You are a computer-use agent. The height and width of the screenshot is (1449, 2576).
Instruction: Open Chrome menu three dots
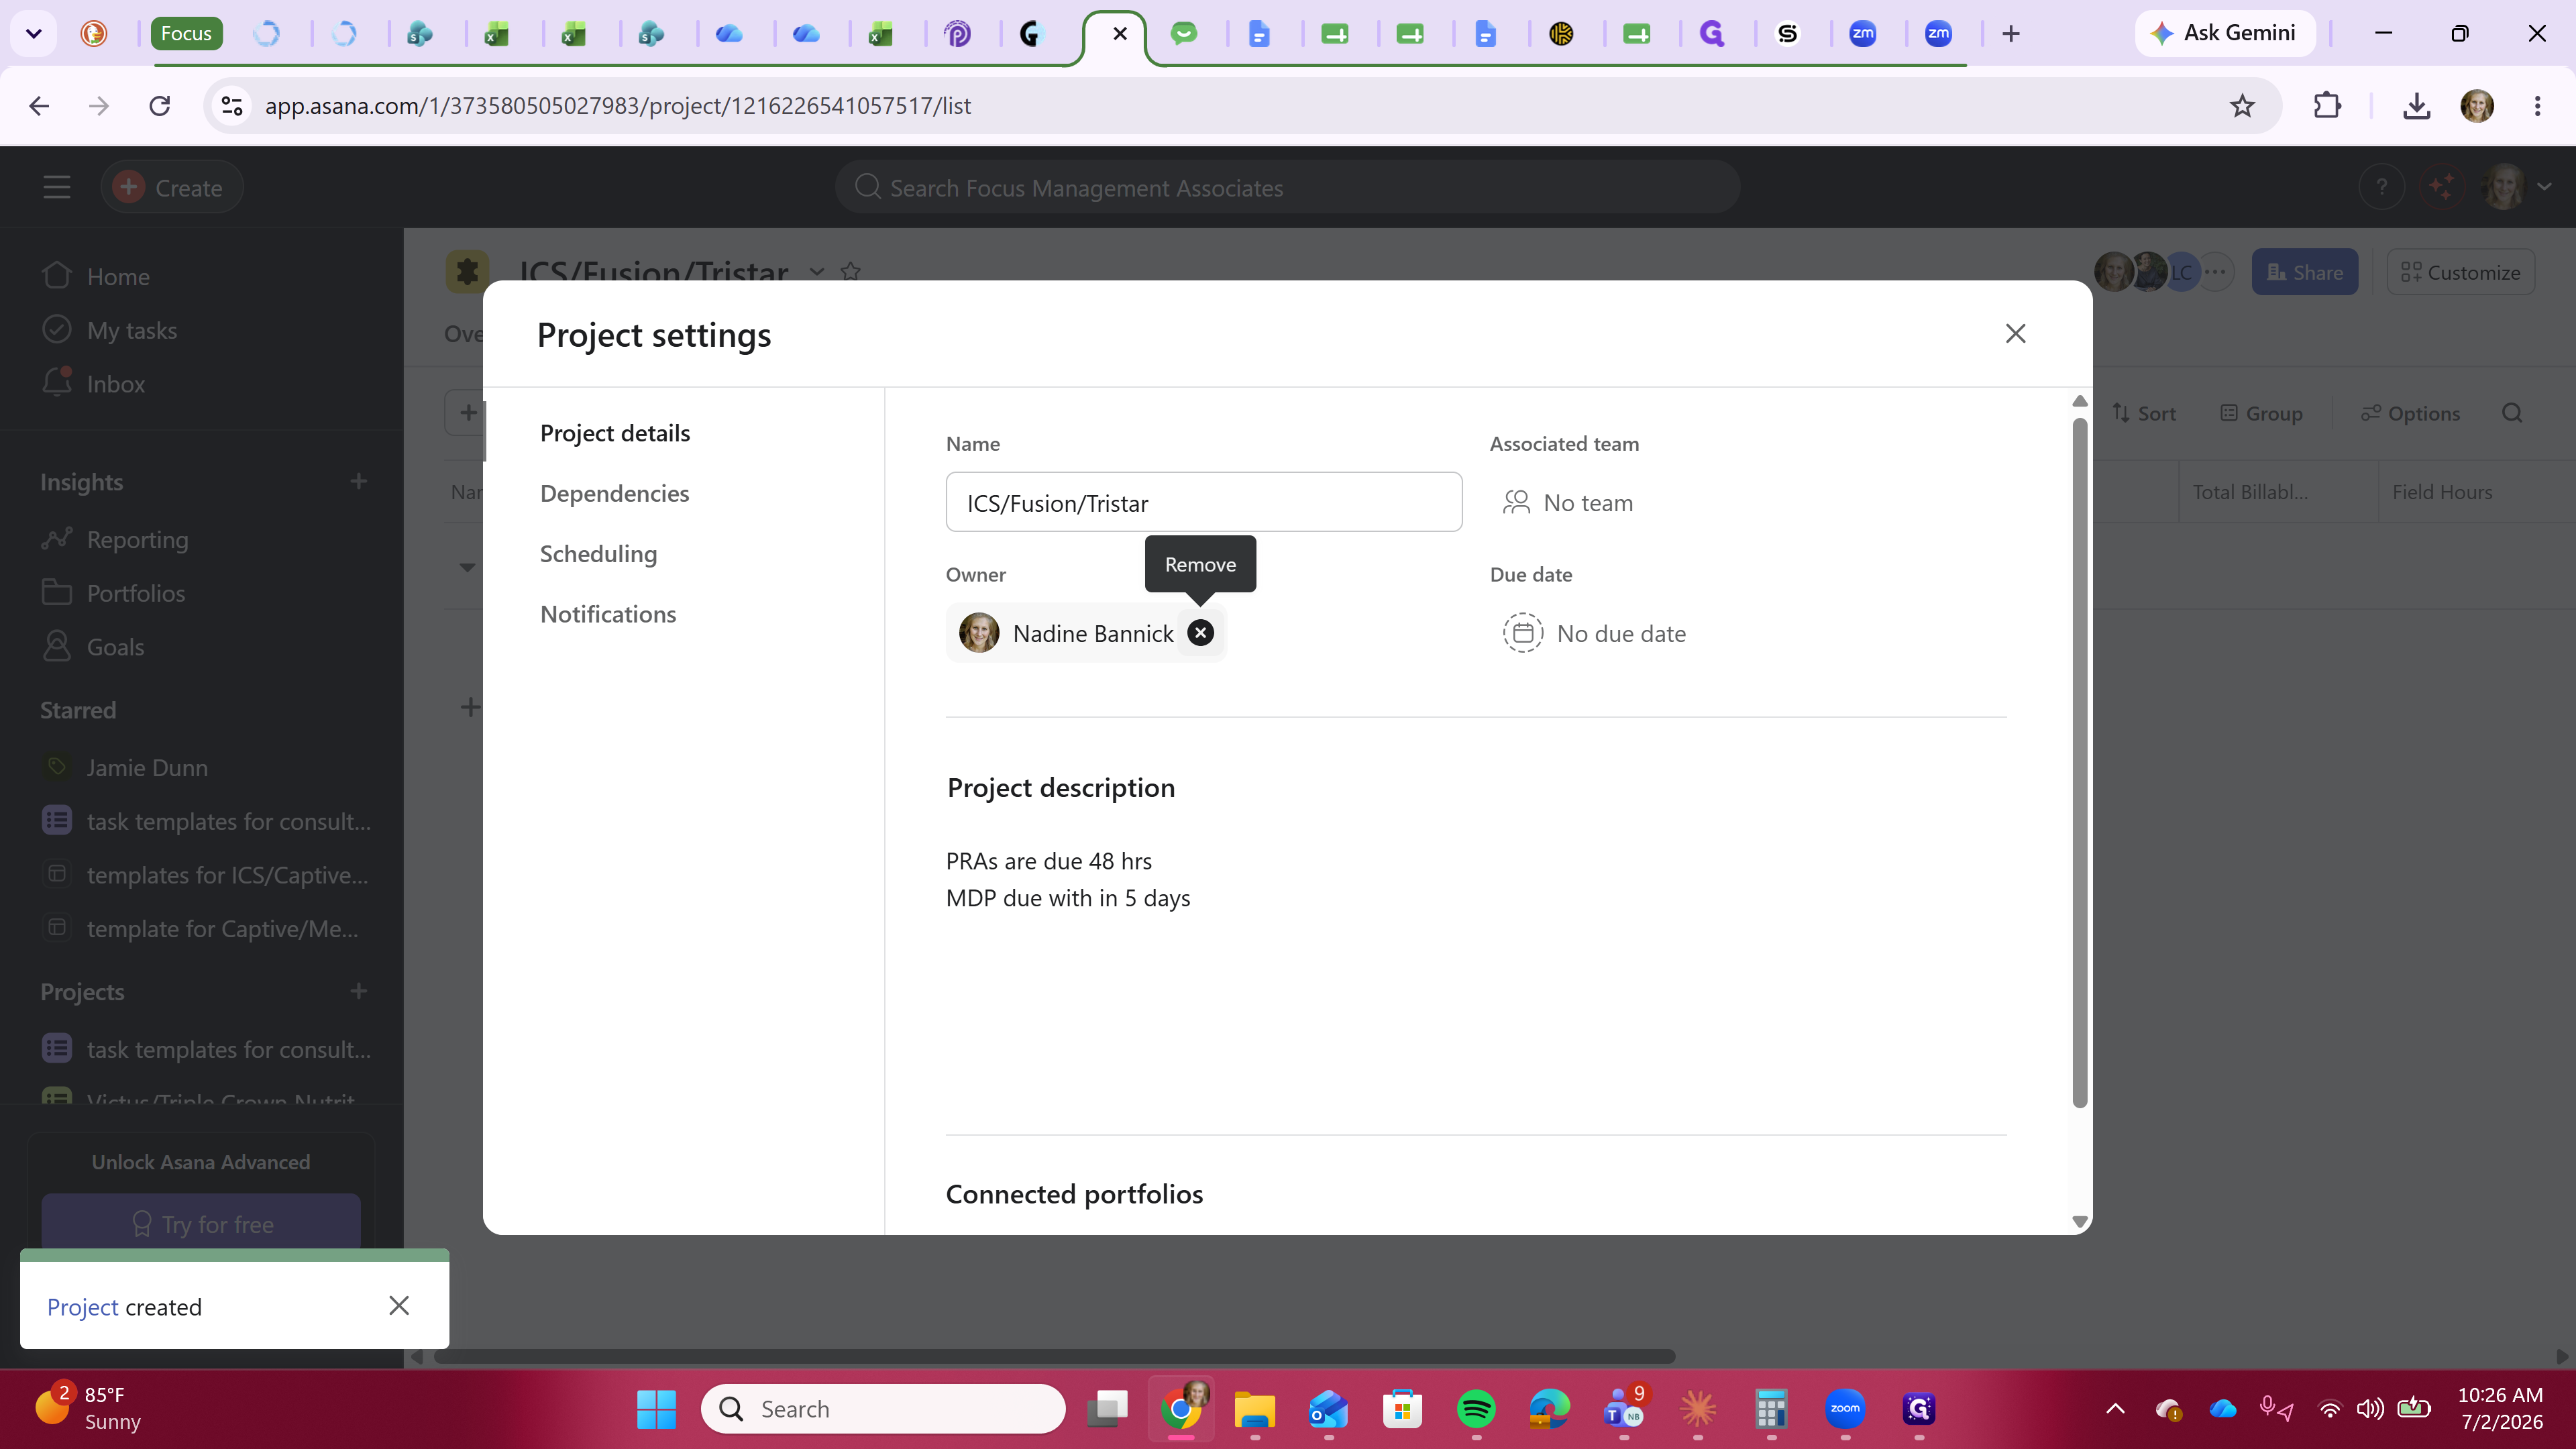pos(2537,105)
